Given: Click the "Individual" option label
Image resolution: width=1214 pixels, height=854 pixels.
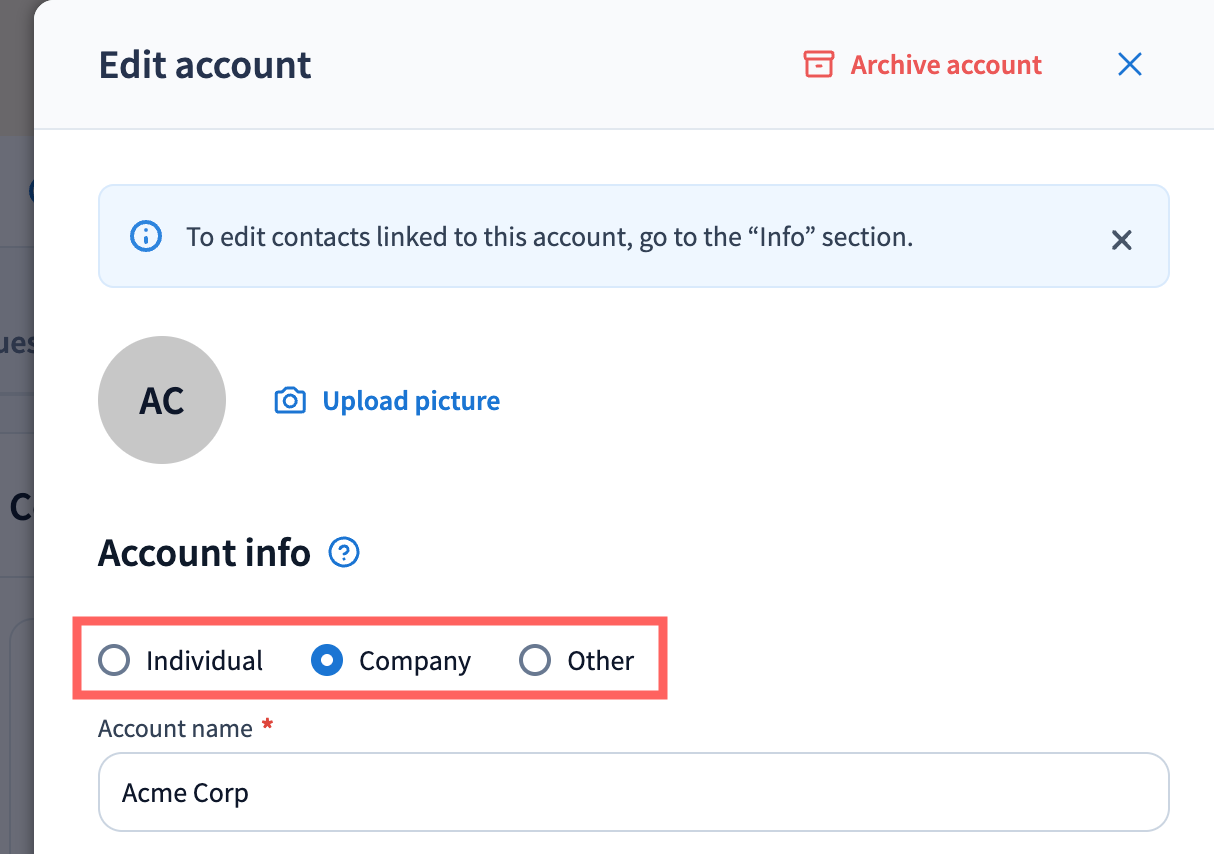Looking at the screenshot, I should [204, 661].
